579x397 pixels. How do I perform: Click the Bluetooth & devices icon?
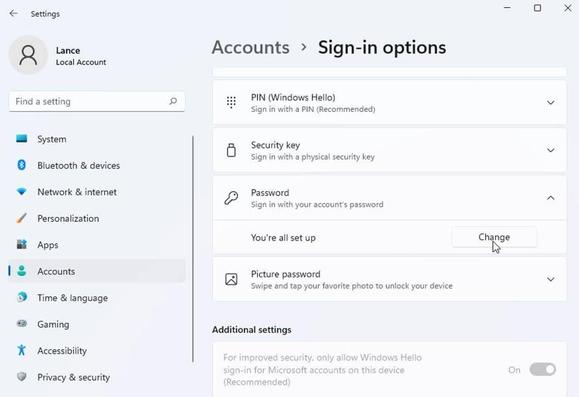[22, 165]
